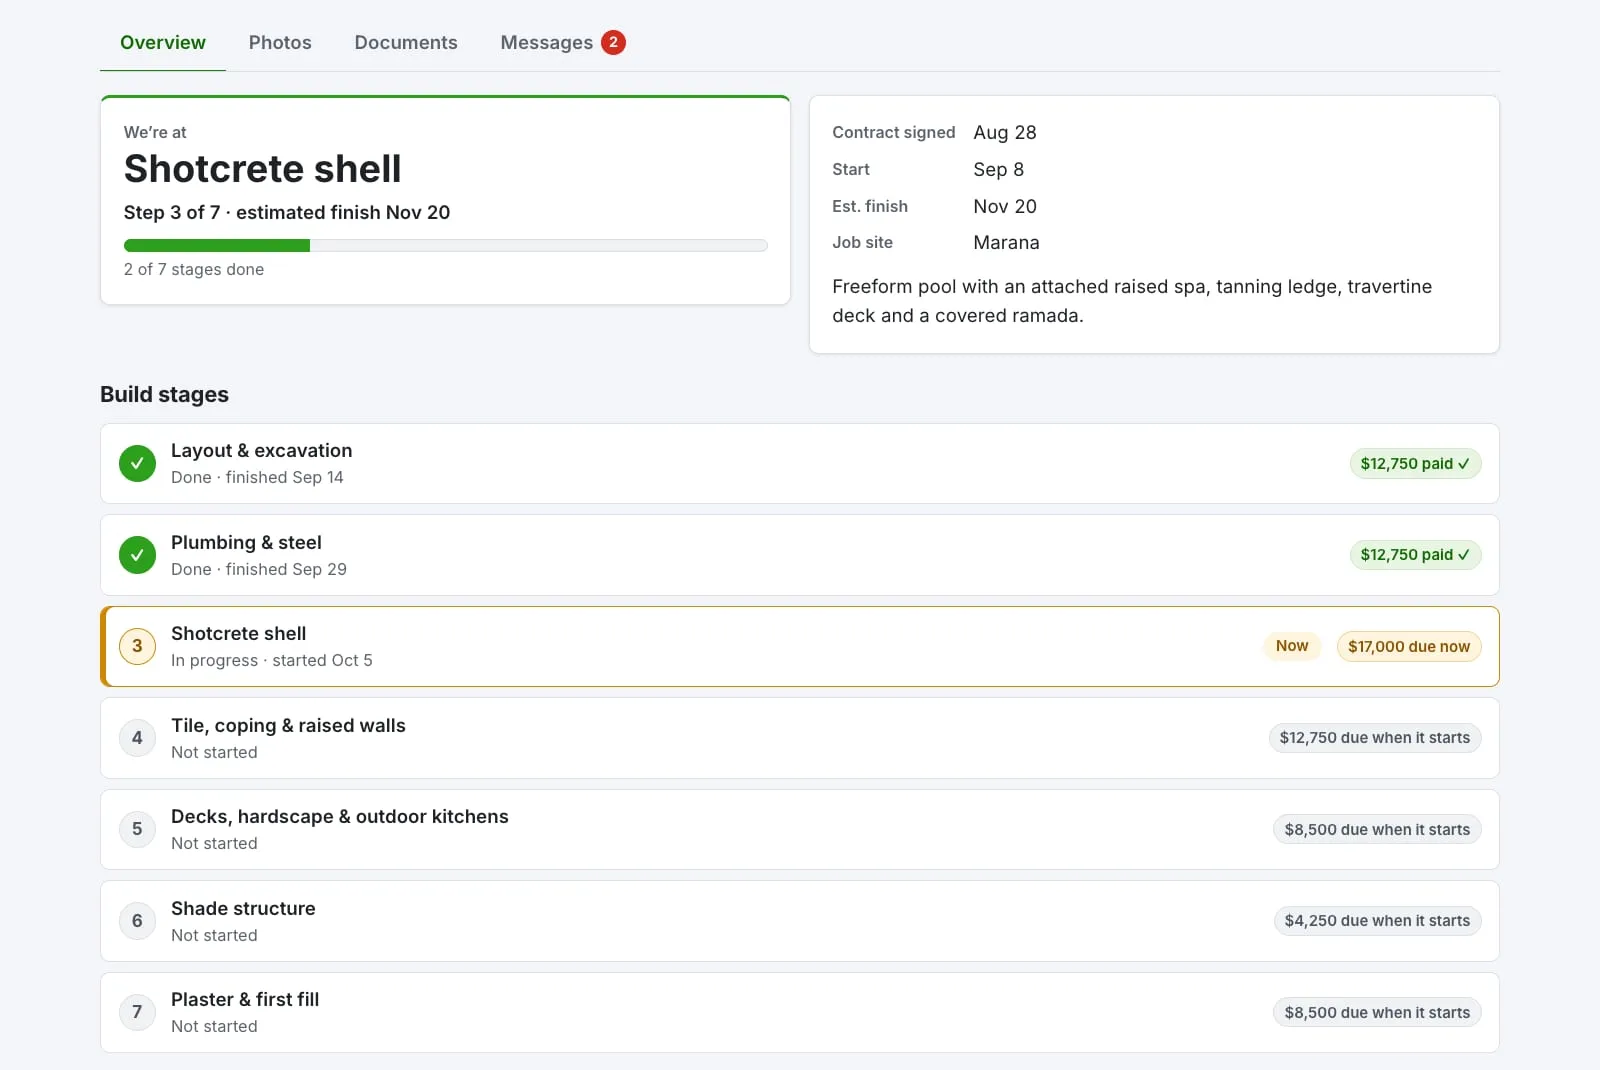Click 'Done · finished Sep 29' text
This screenshot has height=1070, width=1600.
coord(259,570)
